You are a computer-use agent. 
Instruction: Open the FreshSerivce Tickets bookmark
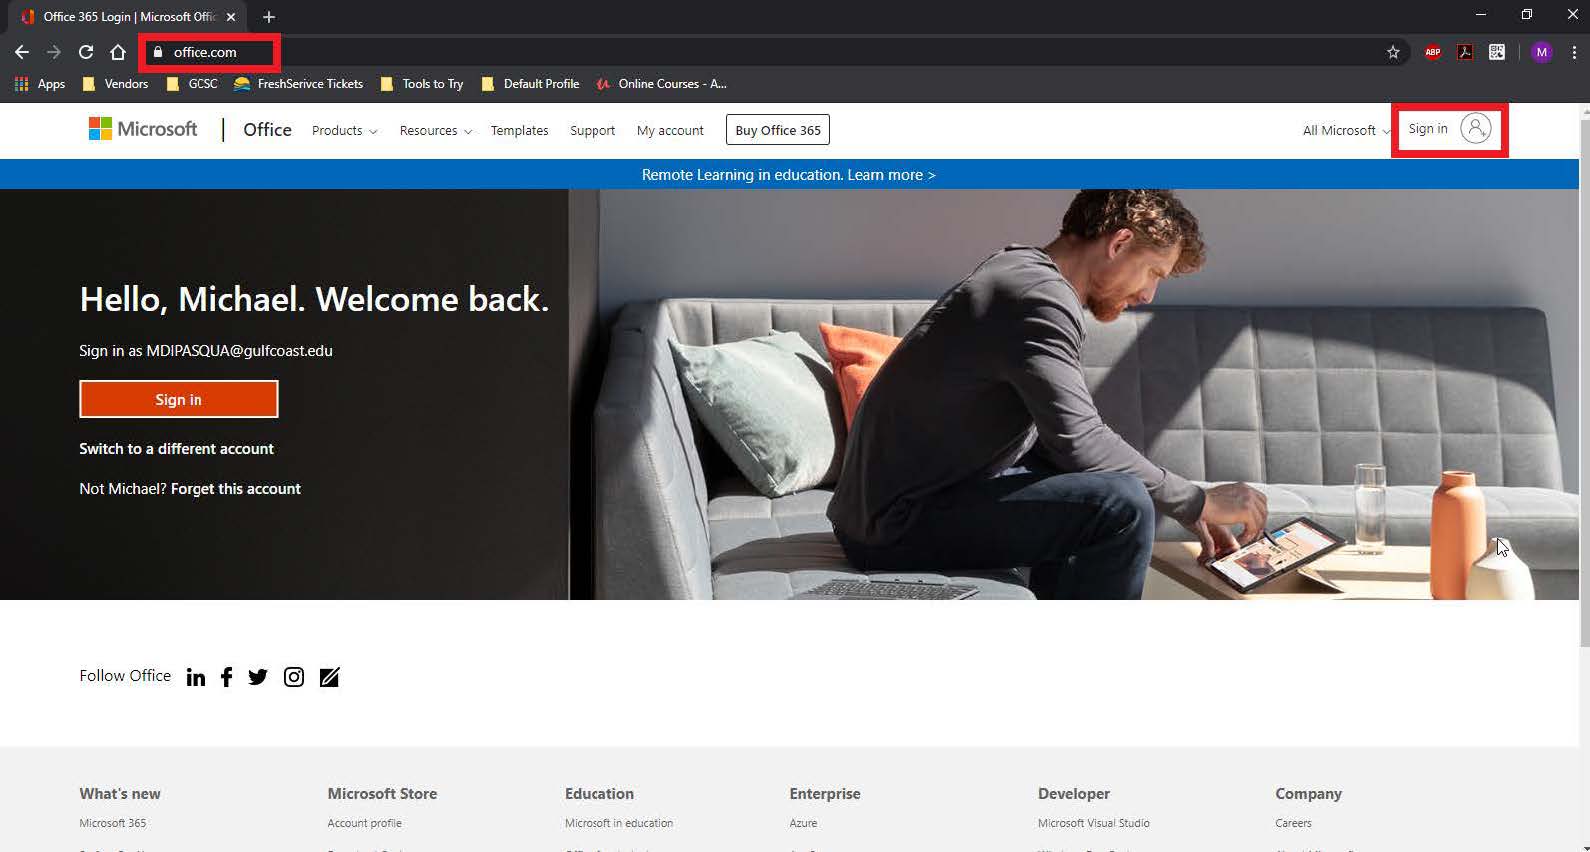tap(298, 84)
